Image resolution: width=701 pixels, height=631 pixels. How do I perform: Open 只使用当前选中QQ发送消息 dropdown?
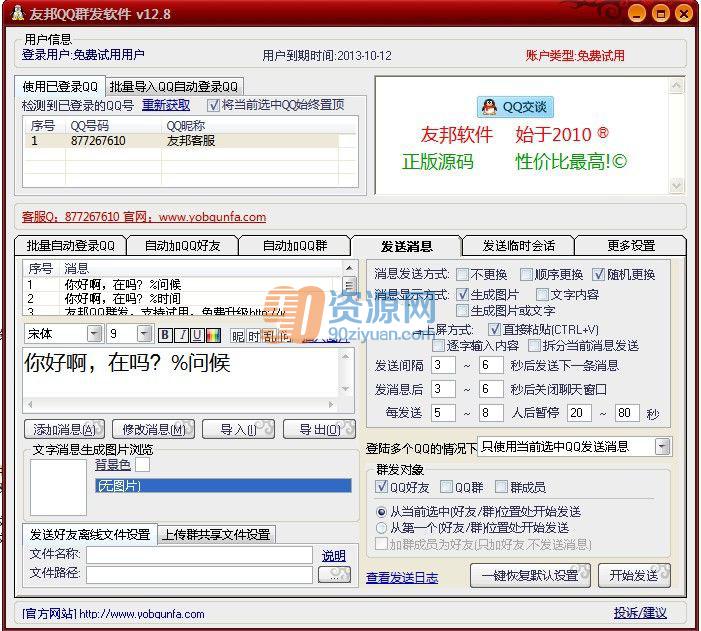click(663, 447)
